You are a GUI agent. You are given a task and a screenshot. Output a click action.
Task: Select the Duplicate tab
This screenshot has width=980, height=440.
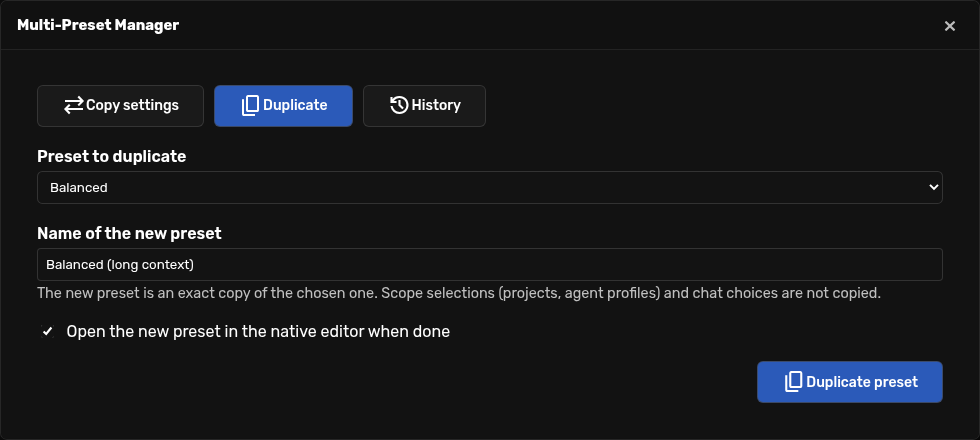tap(283, 106)
